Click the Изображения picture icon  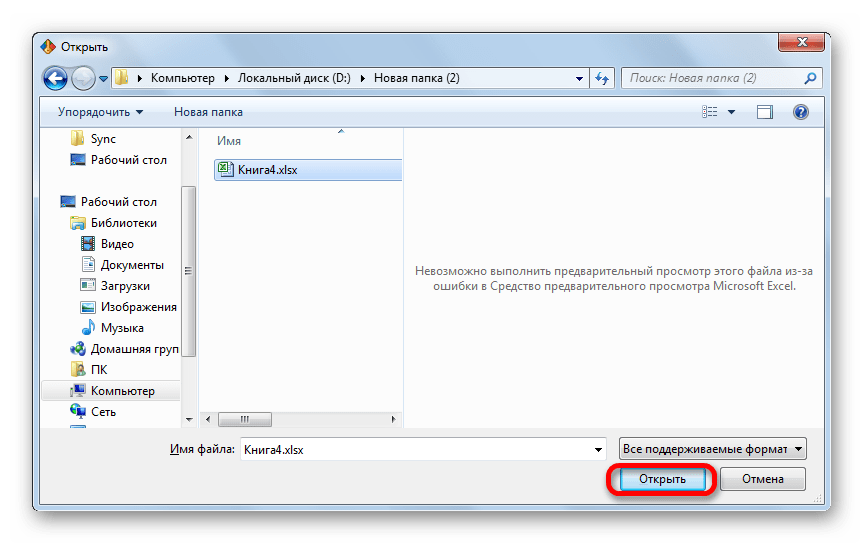[x=88, y=307]
